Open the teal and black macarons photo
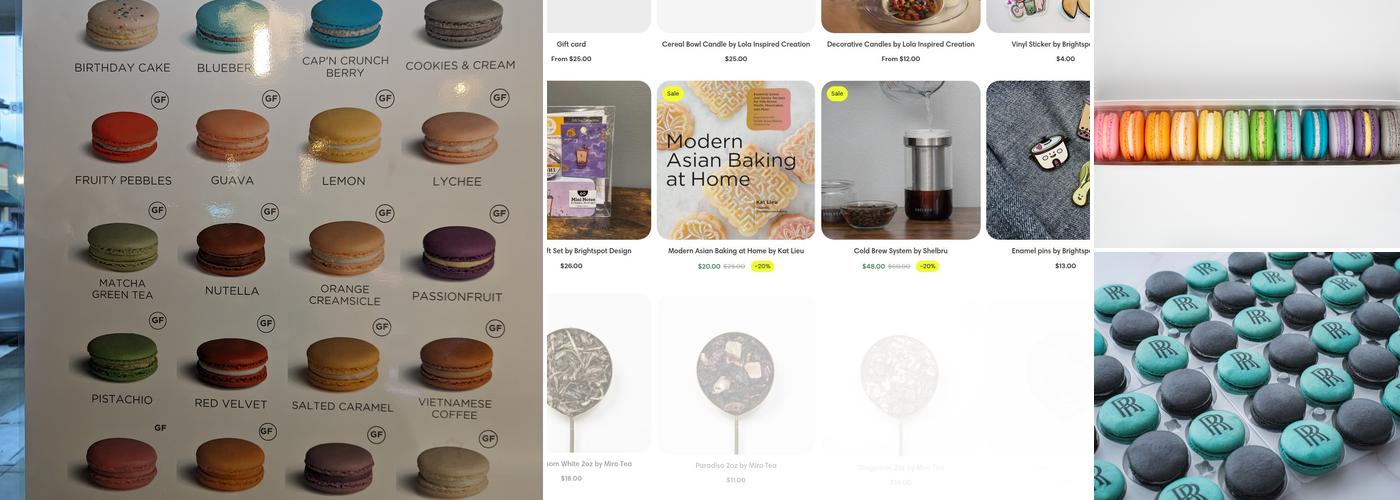This screenshot has height=500, width=1400. tap(1246, 376)
